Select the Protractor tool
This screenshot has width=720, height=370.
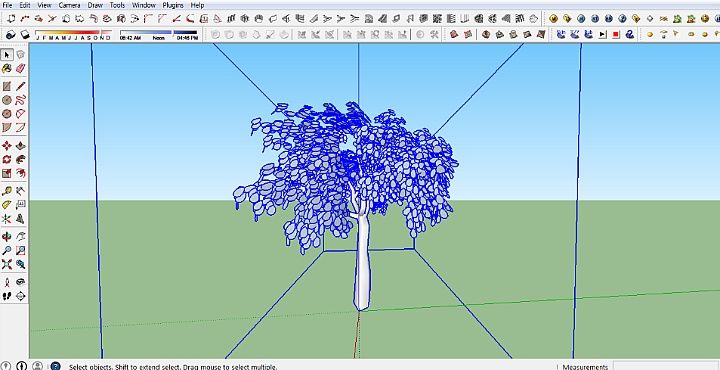coord(6,205)
